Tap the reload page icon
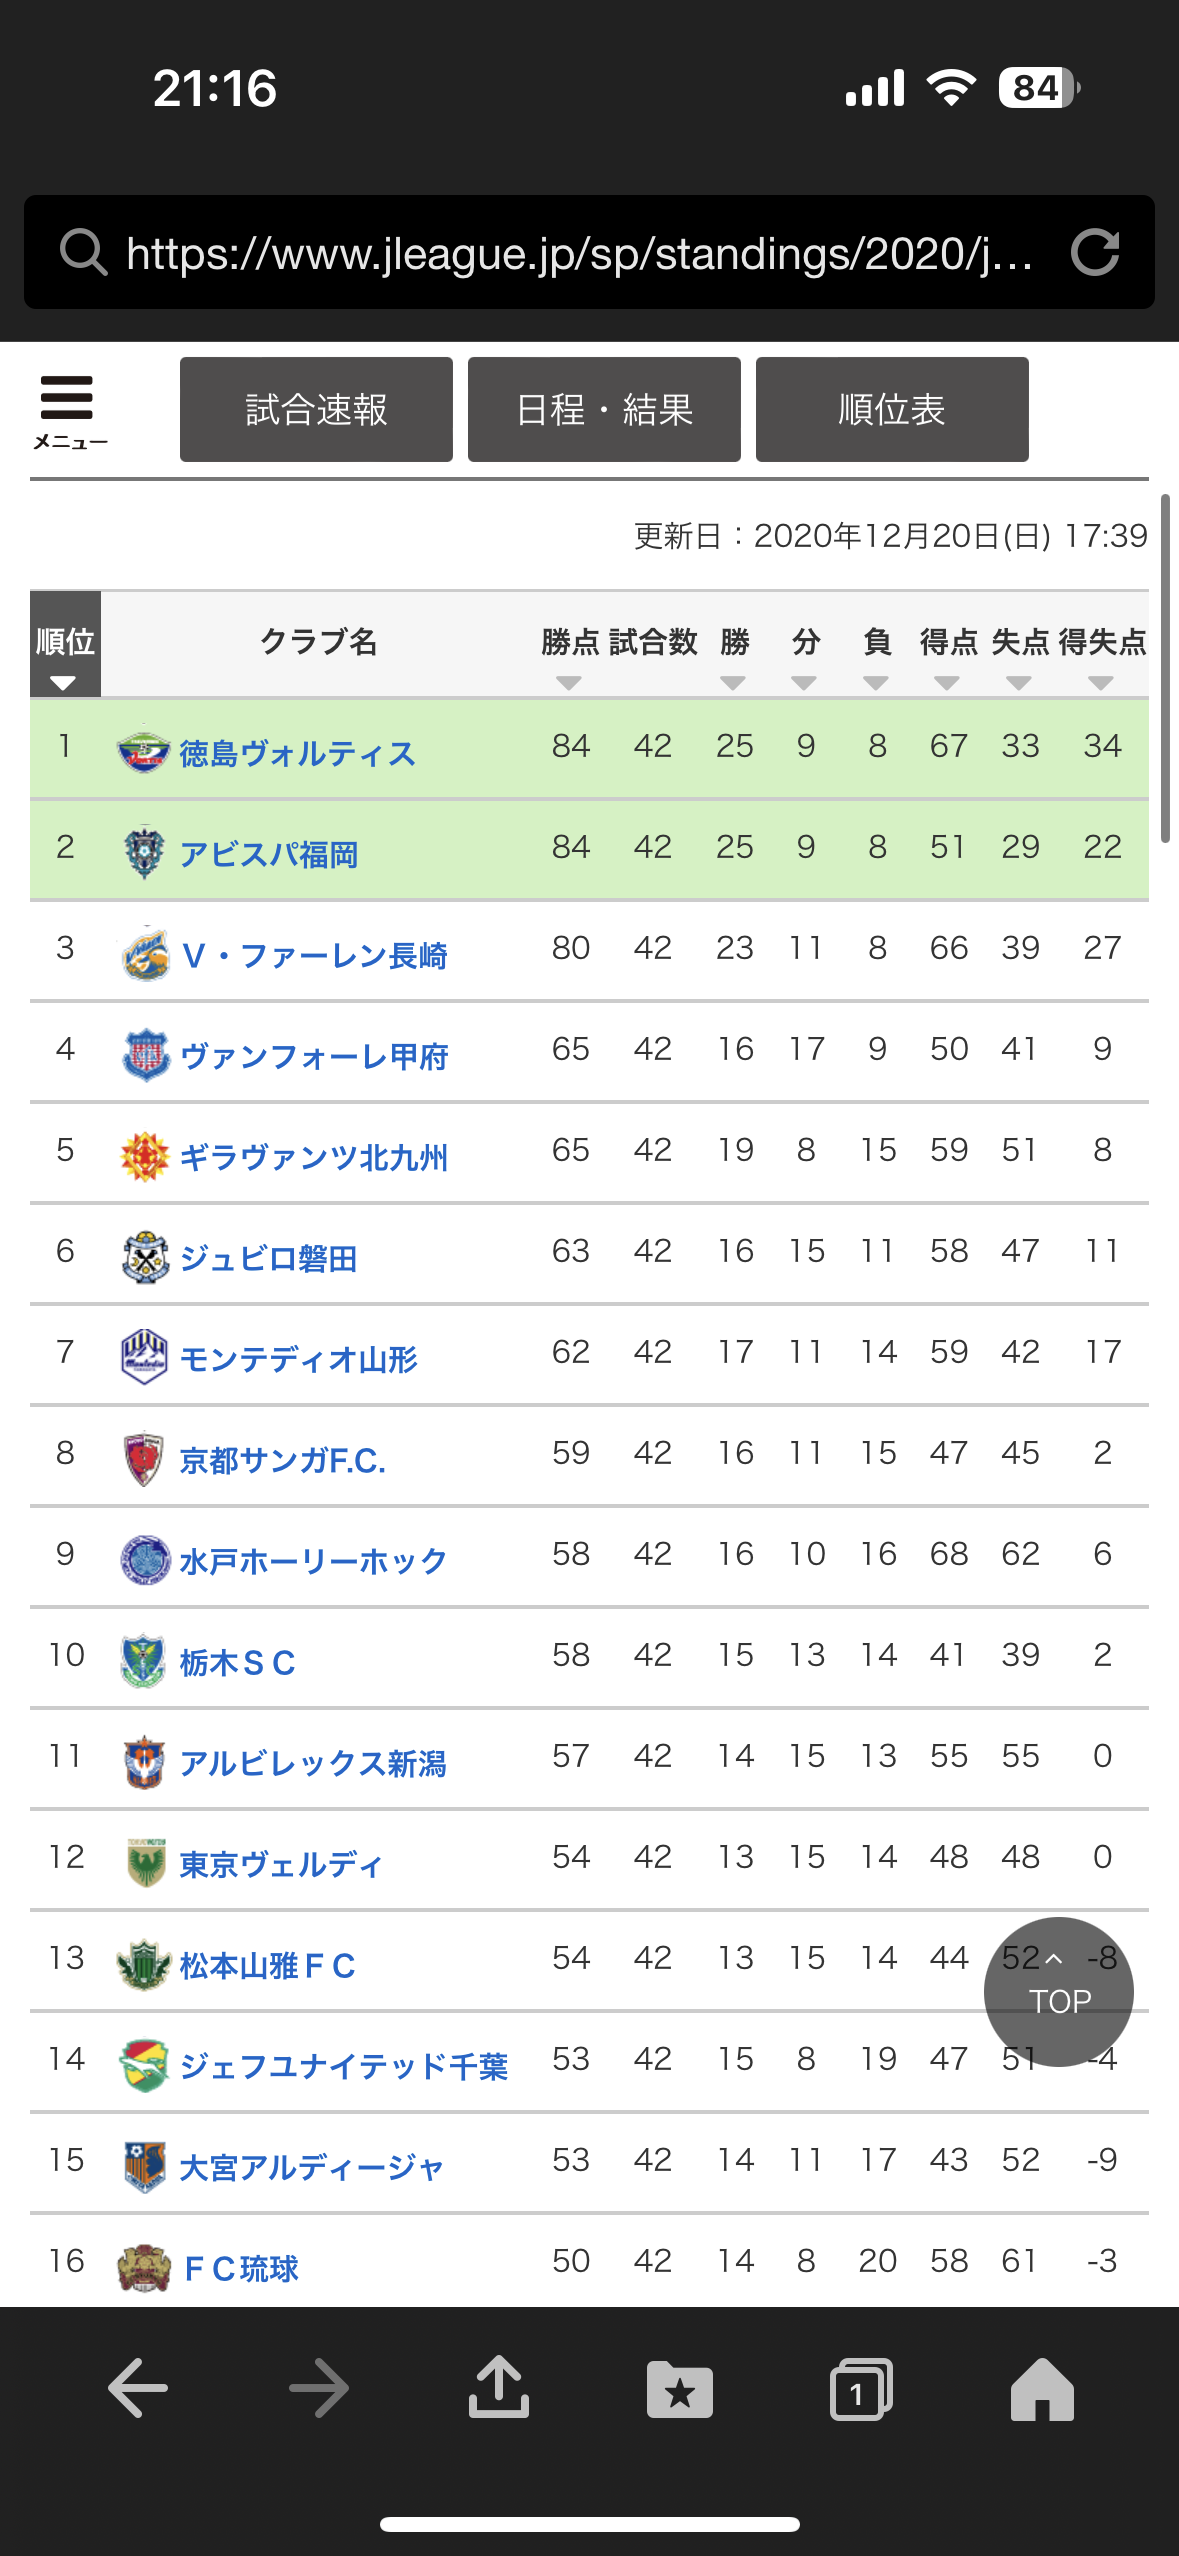Image resolution: width=1179 pixels, height=2556 pixels. coord(1095,252)
